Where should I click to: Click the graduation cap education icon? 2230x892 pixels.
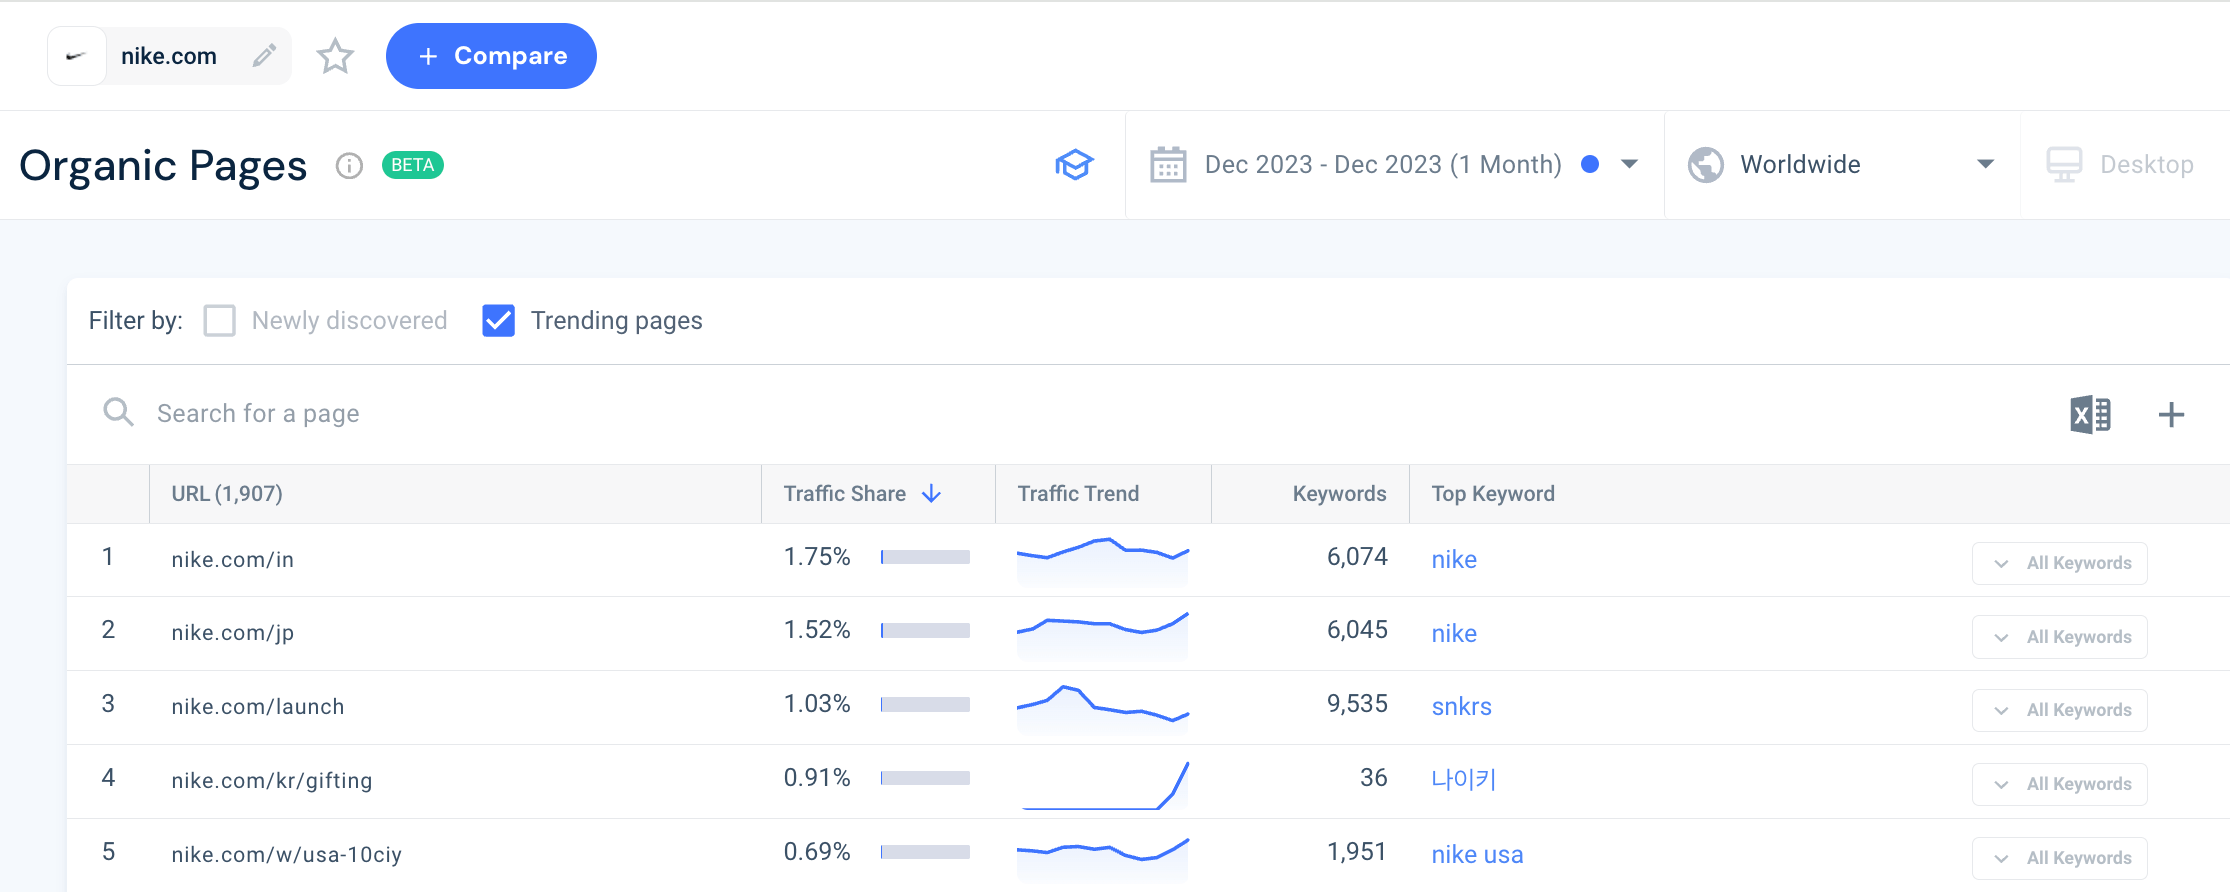point(1074,165)
